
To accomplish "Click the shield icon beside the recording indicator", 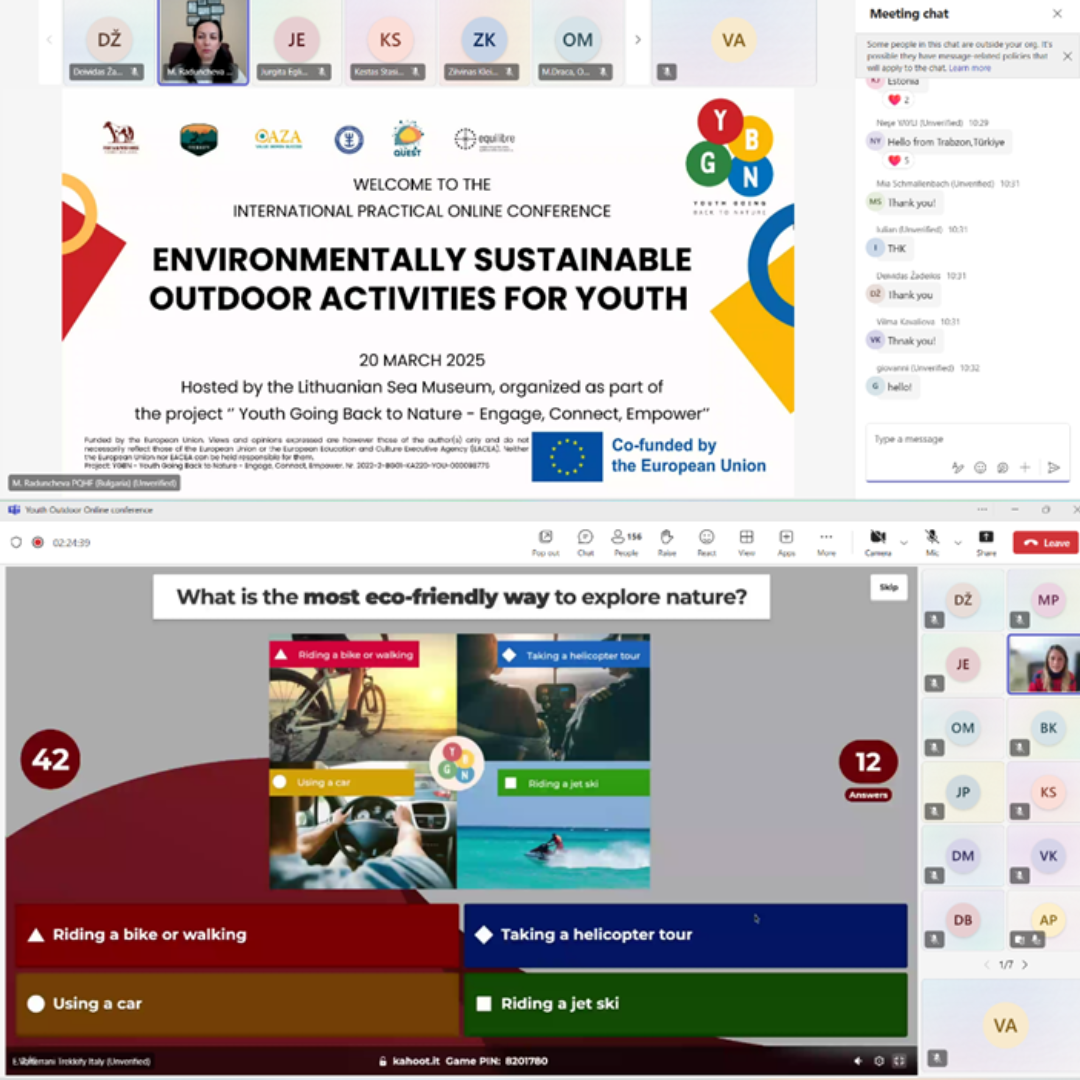I will pos(16,542).
